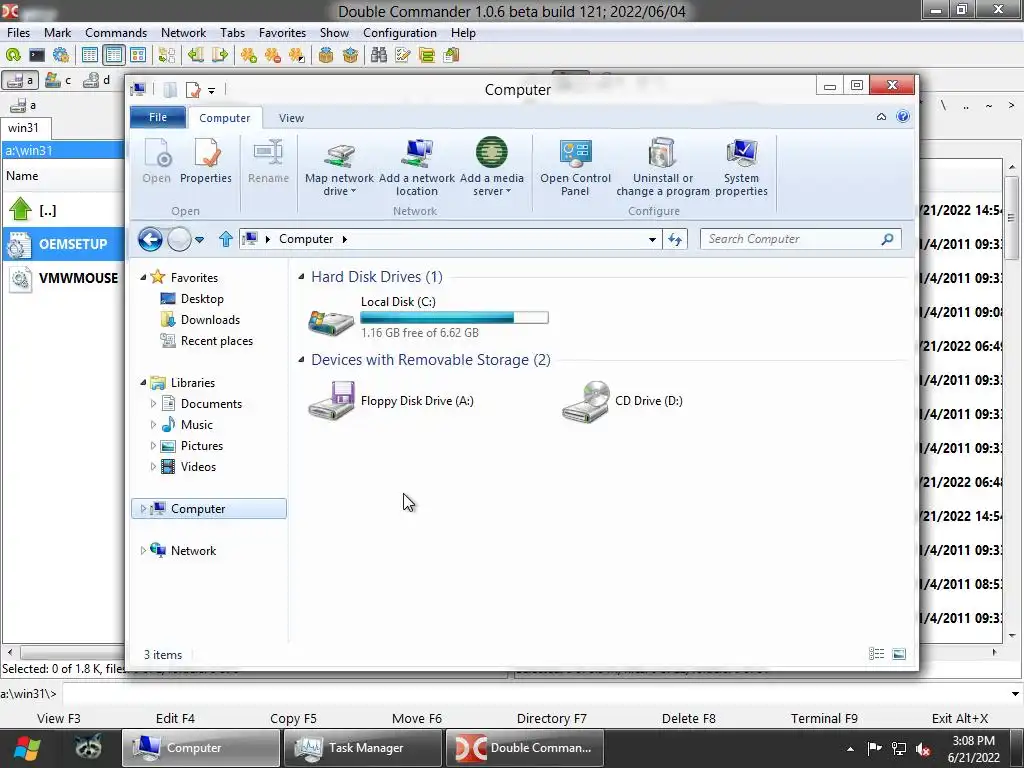The height and width of the screenshot is (768, 1024).
Task: Select drive d button in Double Commander
Action: (x=97, y=80)
